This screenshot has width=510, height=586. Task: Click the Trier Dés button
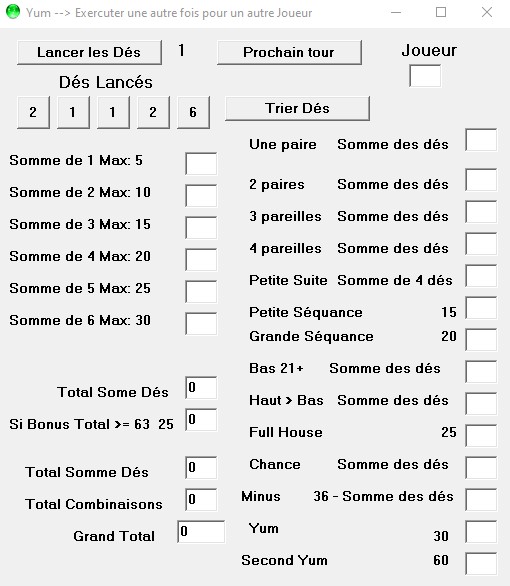click(297, 108)
